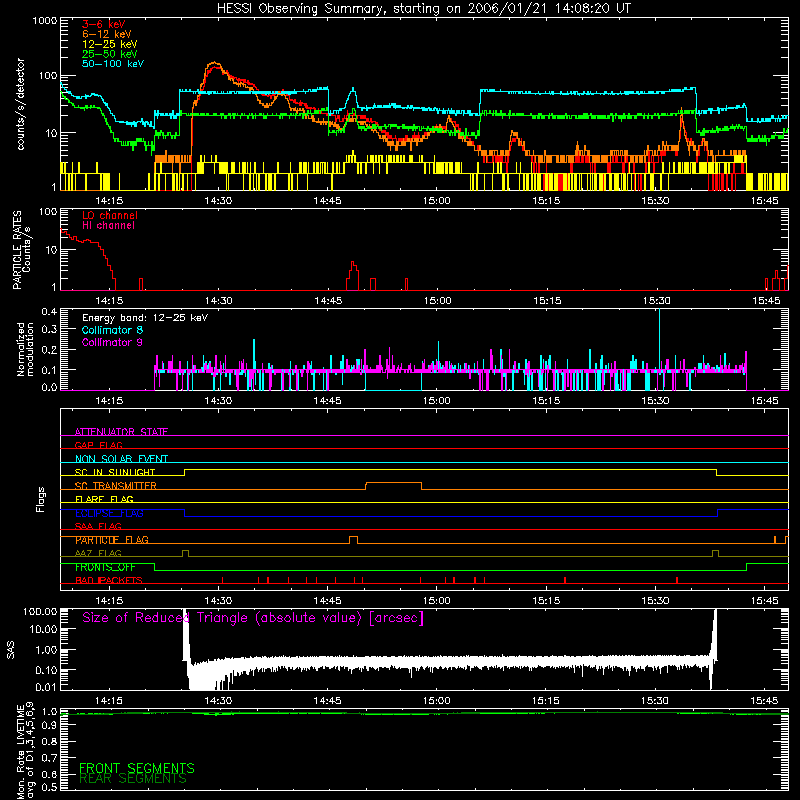Click the SAA FLAG label
800x800 pixels.
click(98, 526)
